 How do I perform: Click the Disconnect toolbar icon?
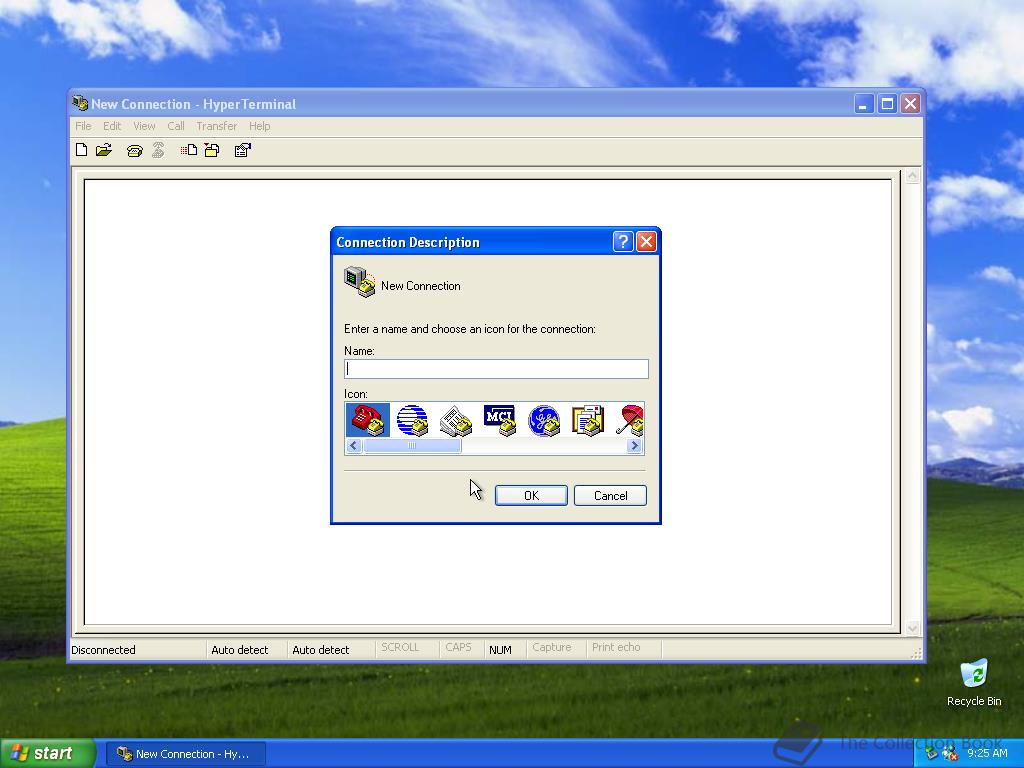click(x=158, y=150)
